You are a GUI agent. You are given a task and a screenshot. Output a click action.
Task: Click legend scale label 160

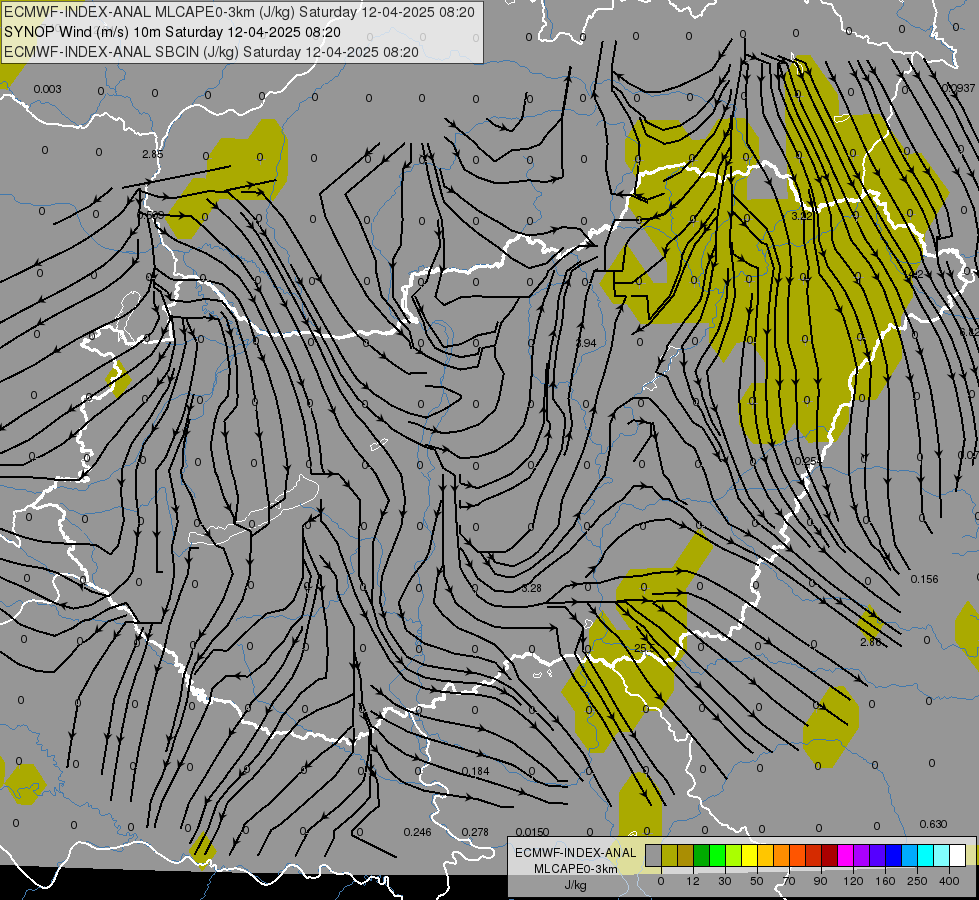[x=885, y=881]
